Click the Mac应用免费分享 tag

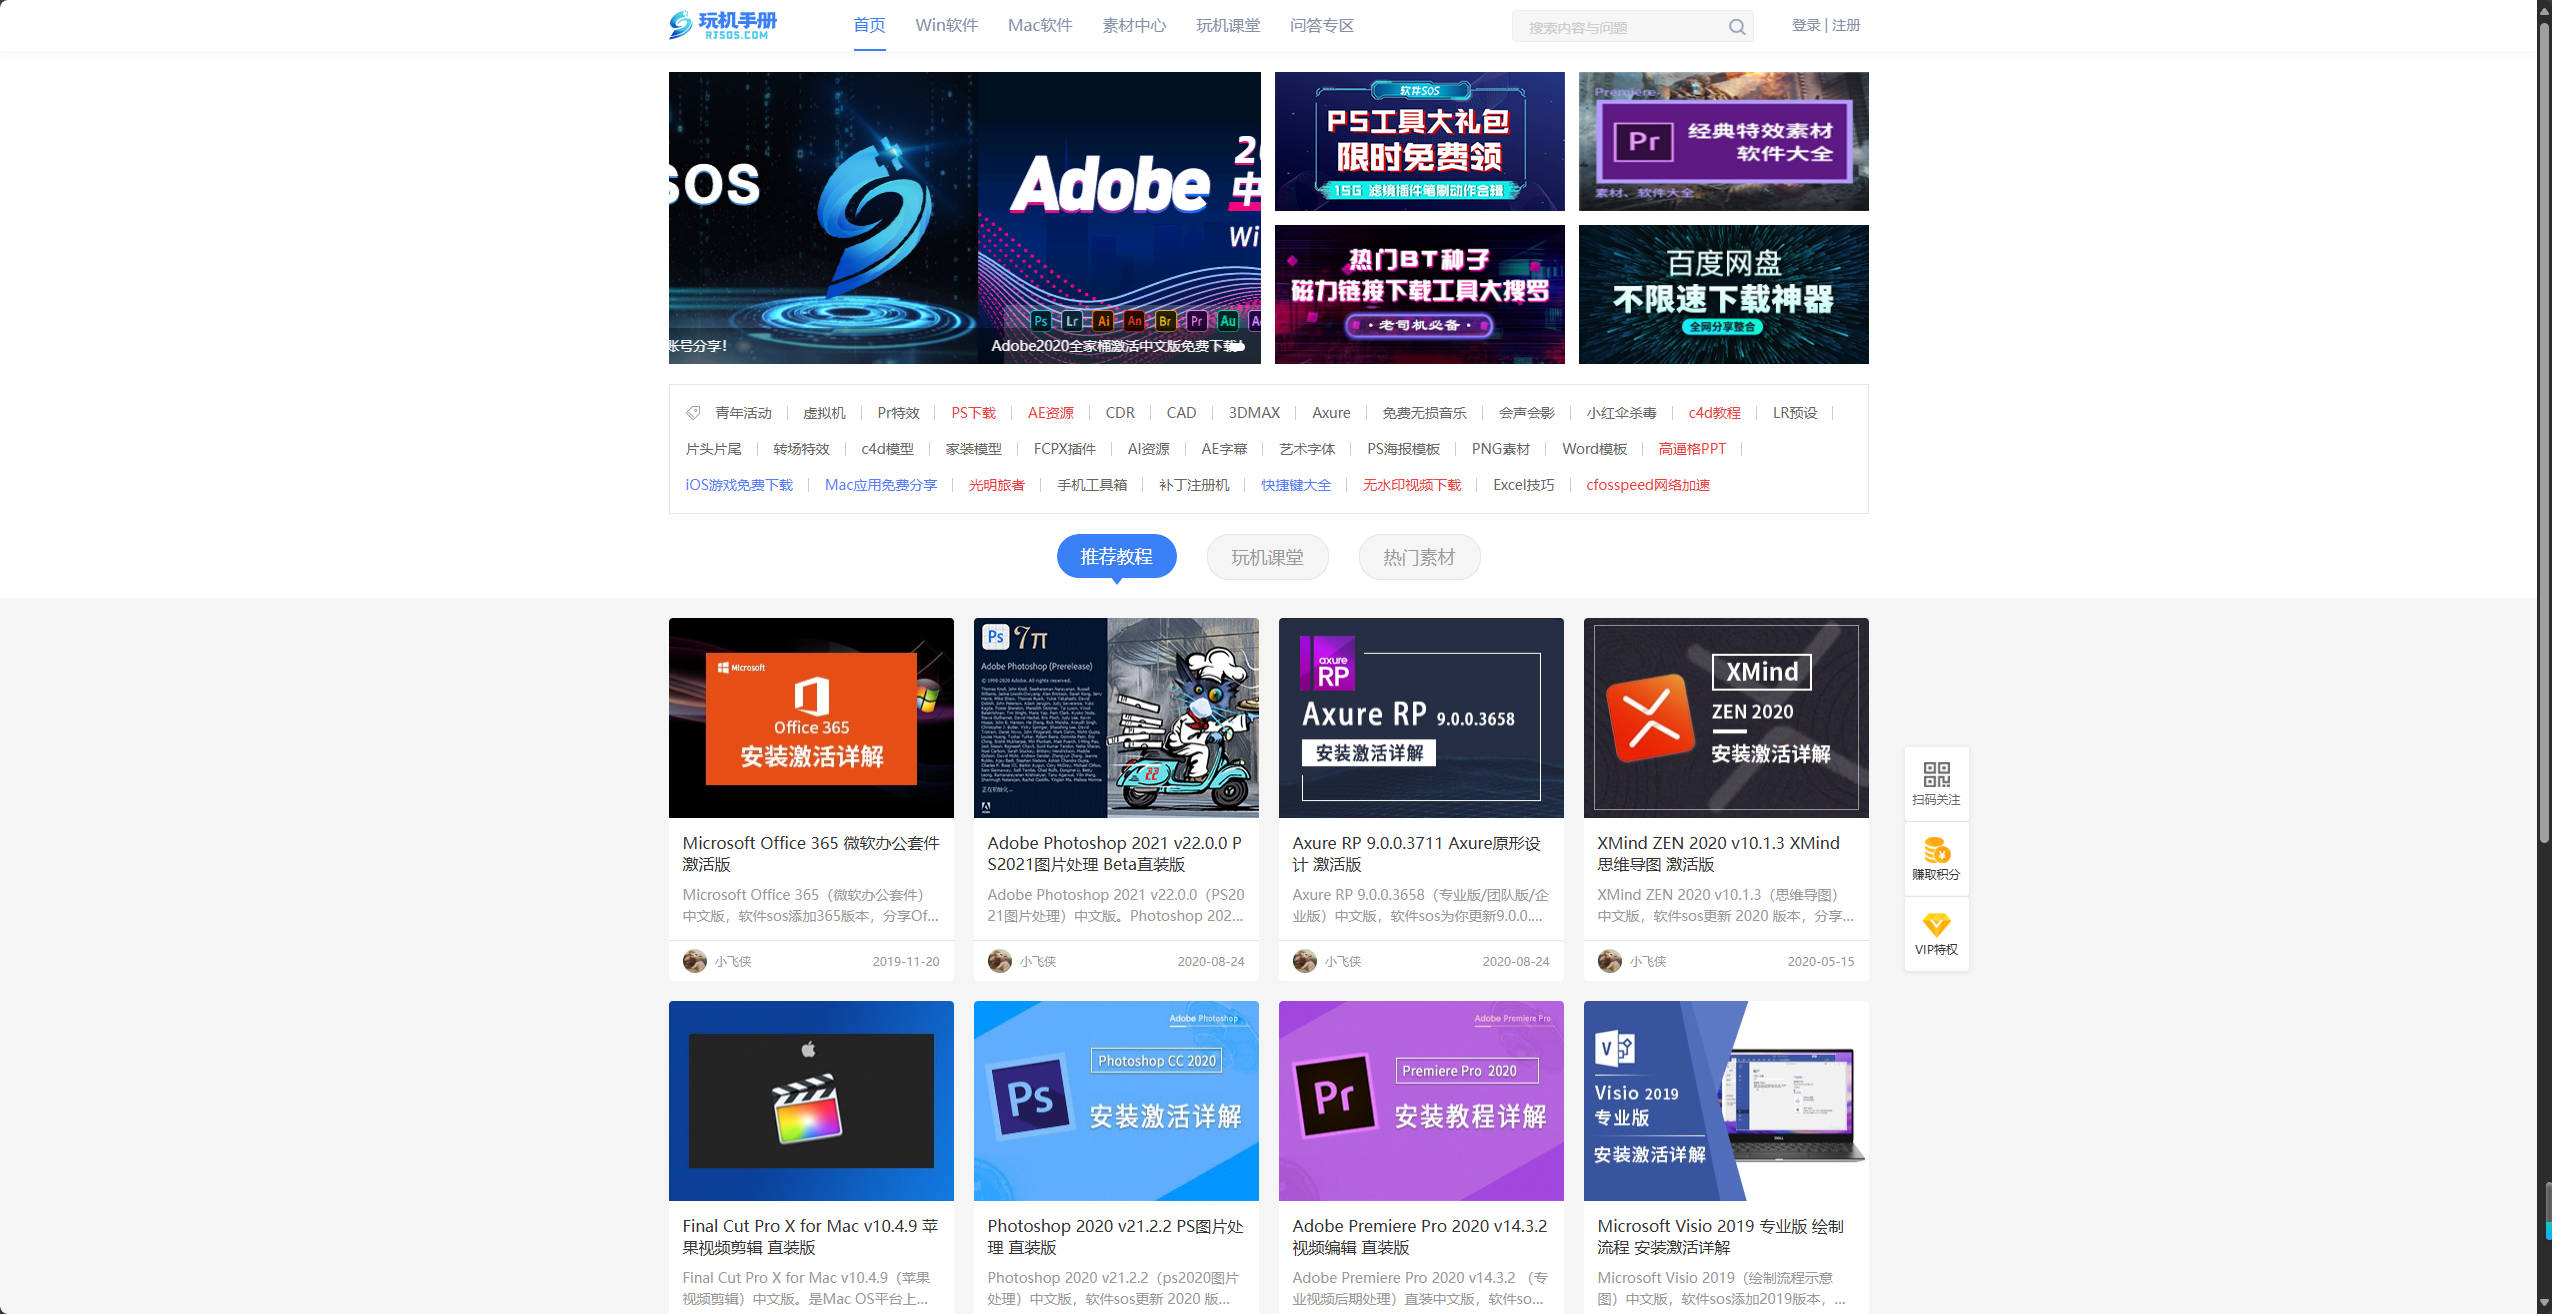tap(880, 485)
